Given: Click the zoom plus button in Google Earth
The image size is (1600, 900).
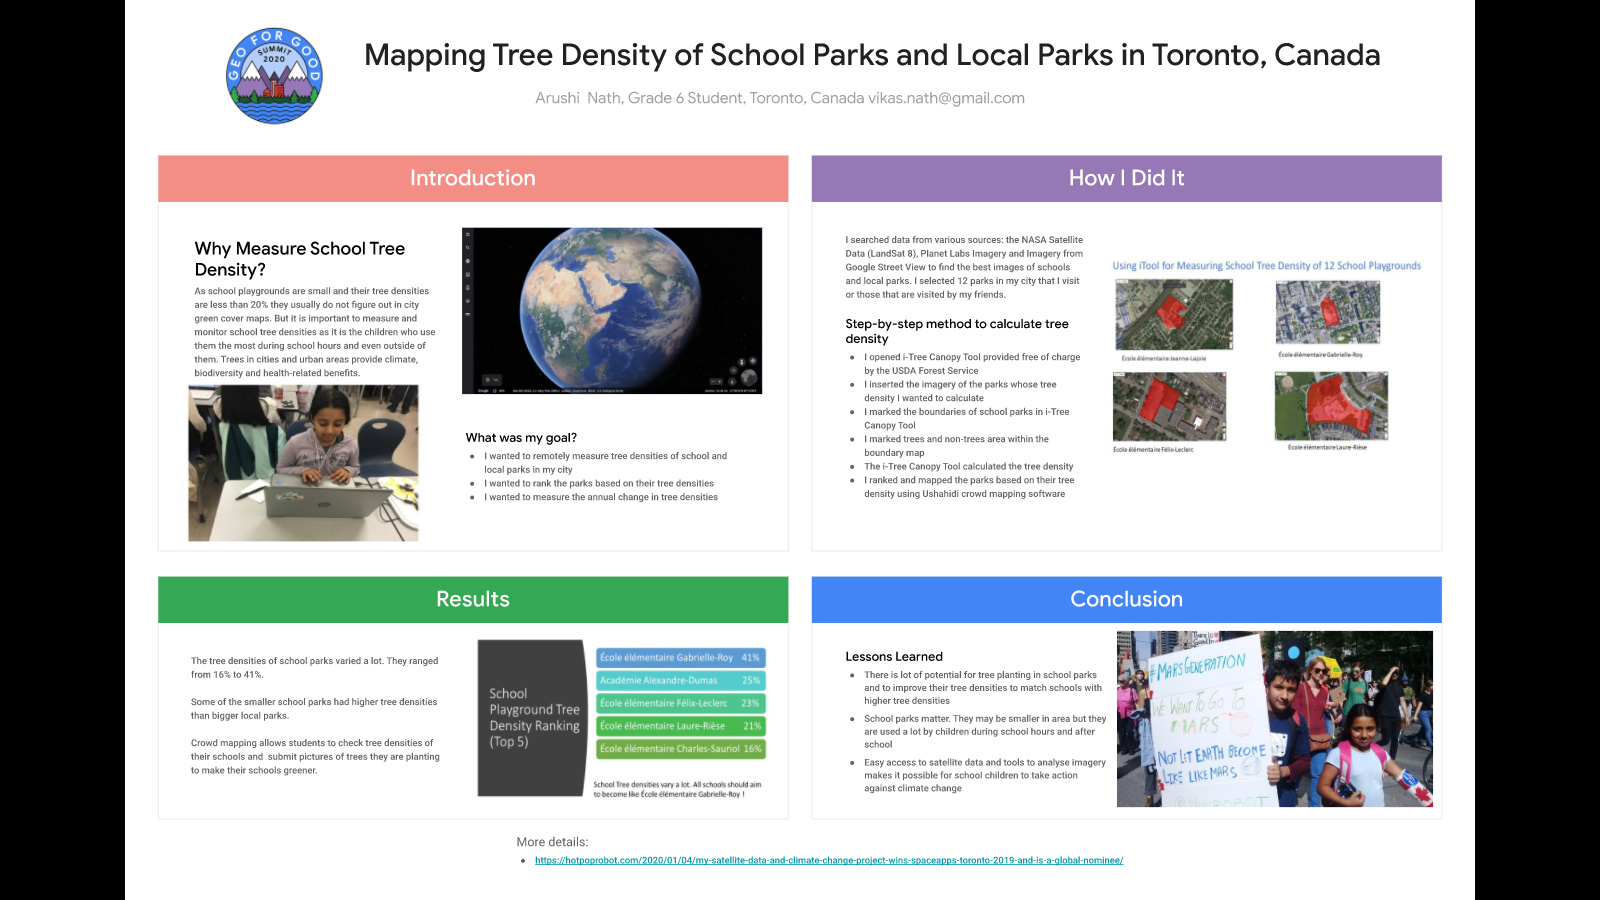Looking at the screenshot, I should (x=718, y=381).
